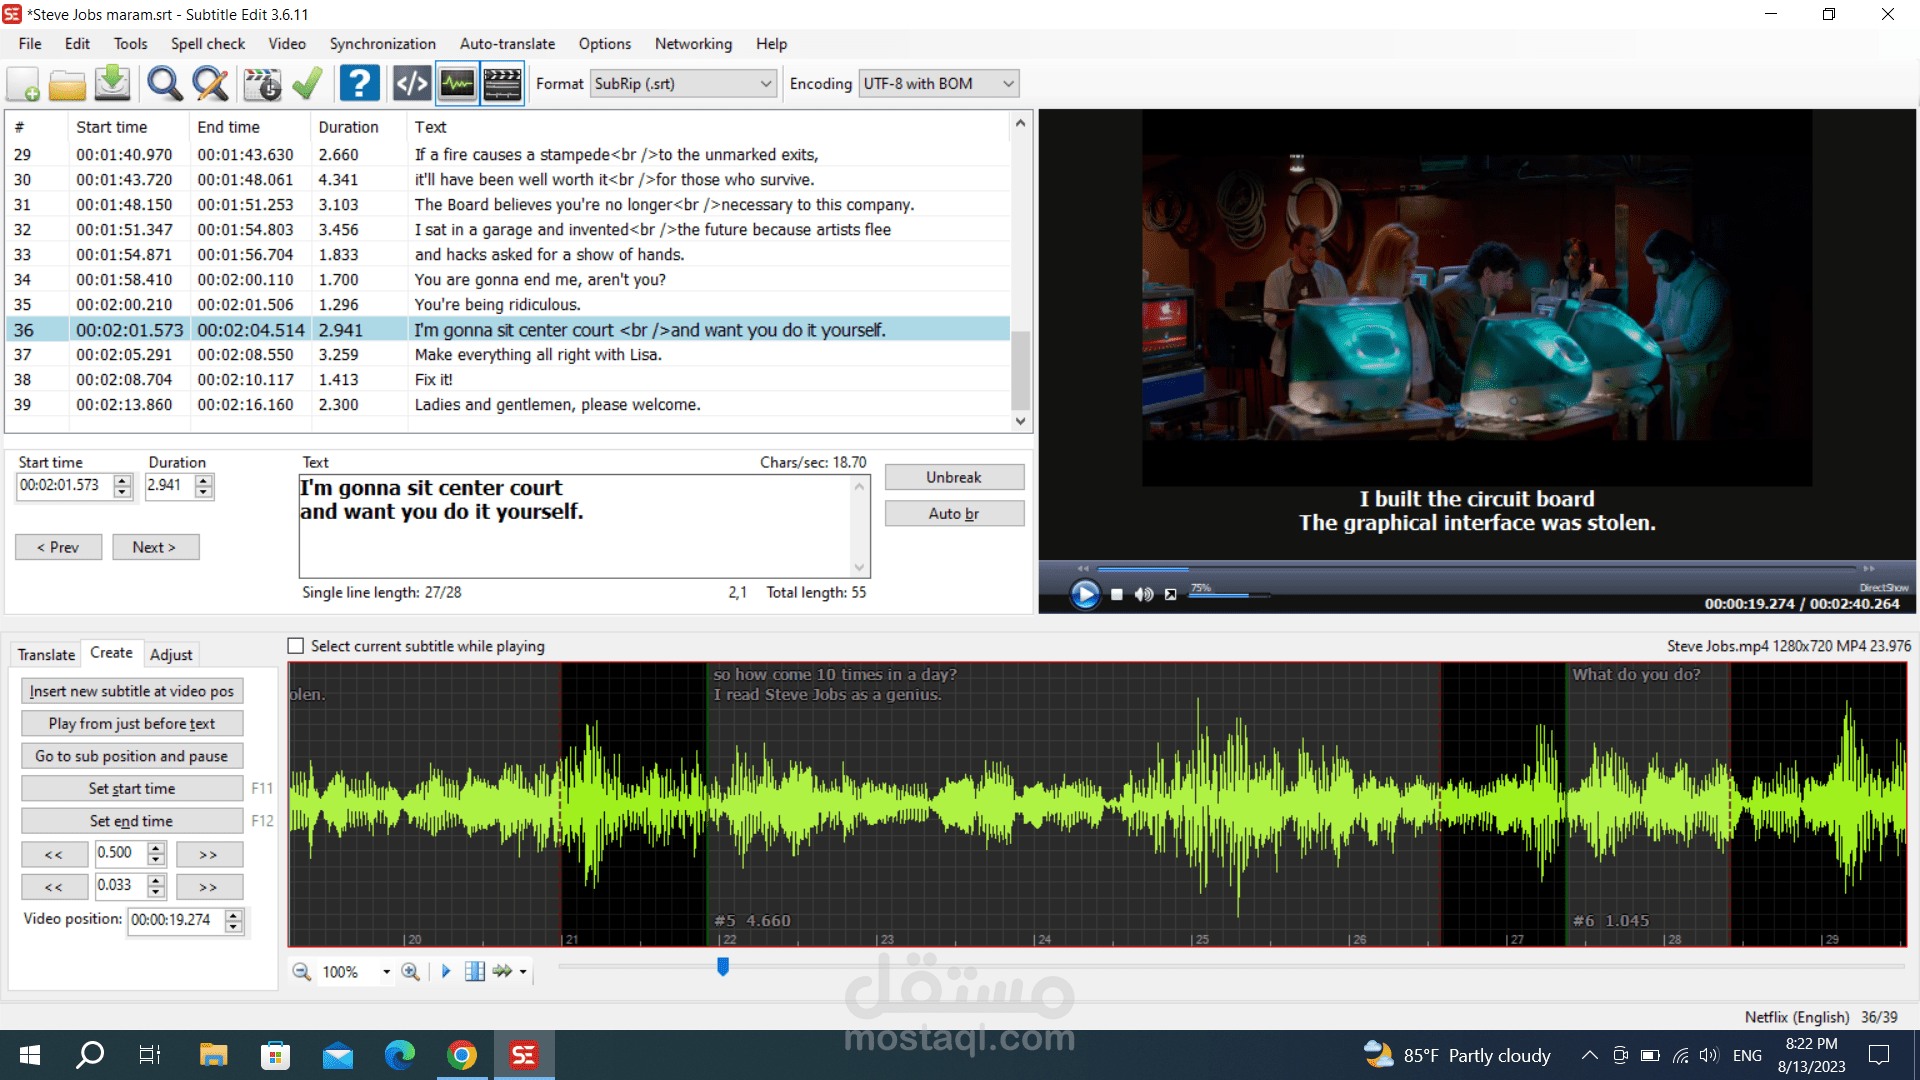Enable Select current subtitle while playing
This screenshot has width=1920, height=1080.
click(x=296, y=646)
